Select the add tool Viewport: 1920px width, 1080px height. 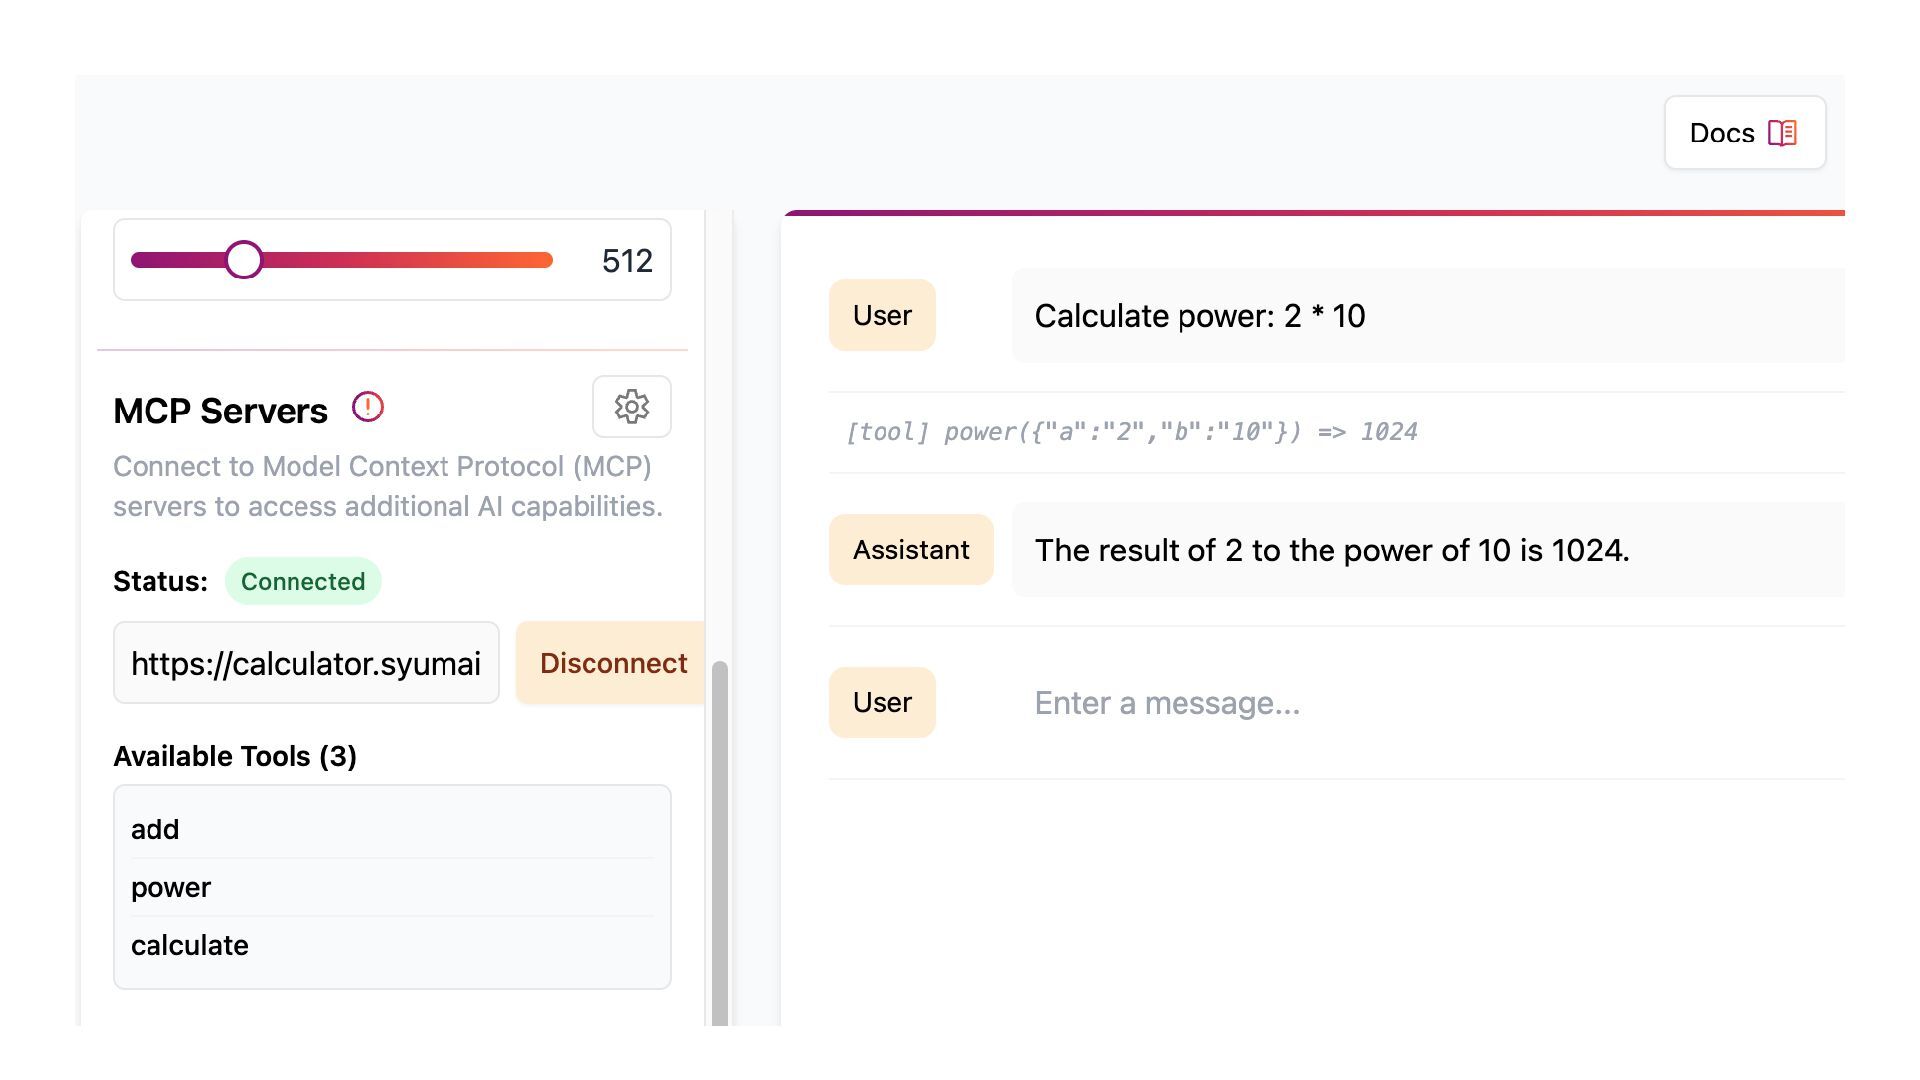[155, 829]
